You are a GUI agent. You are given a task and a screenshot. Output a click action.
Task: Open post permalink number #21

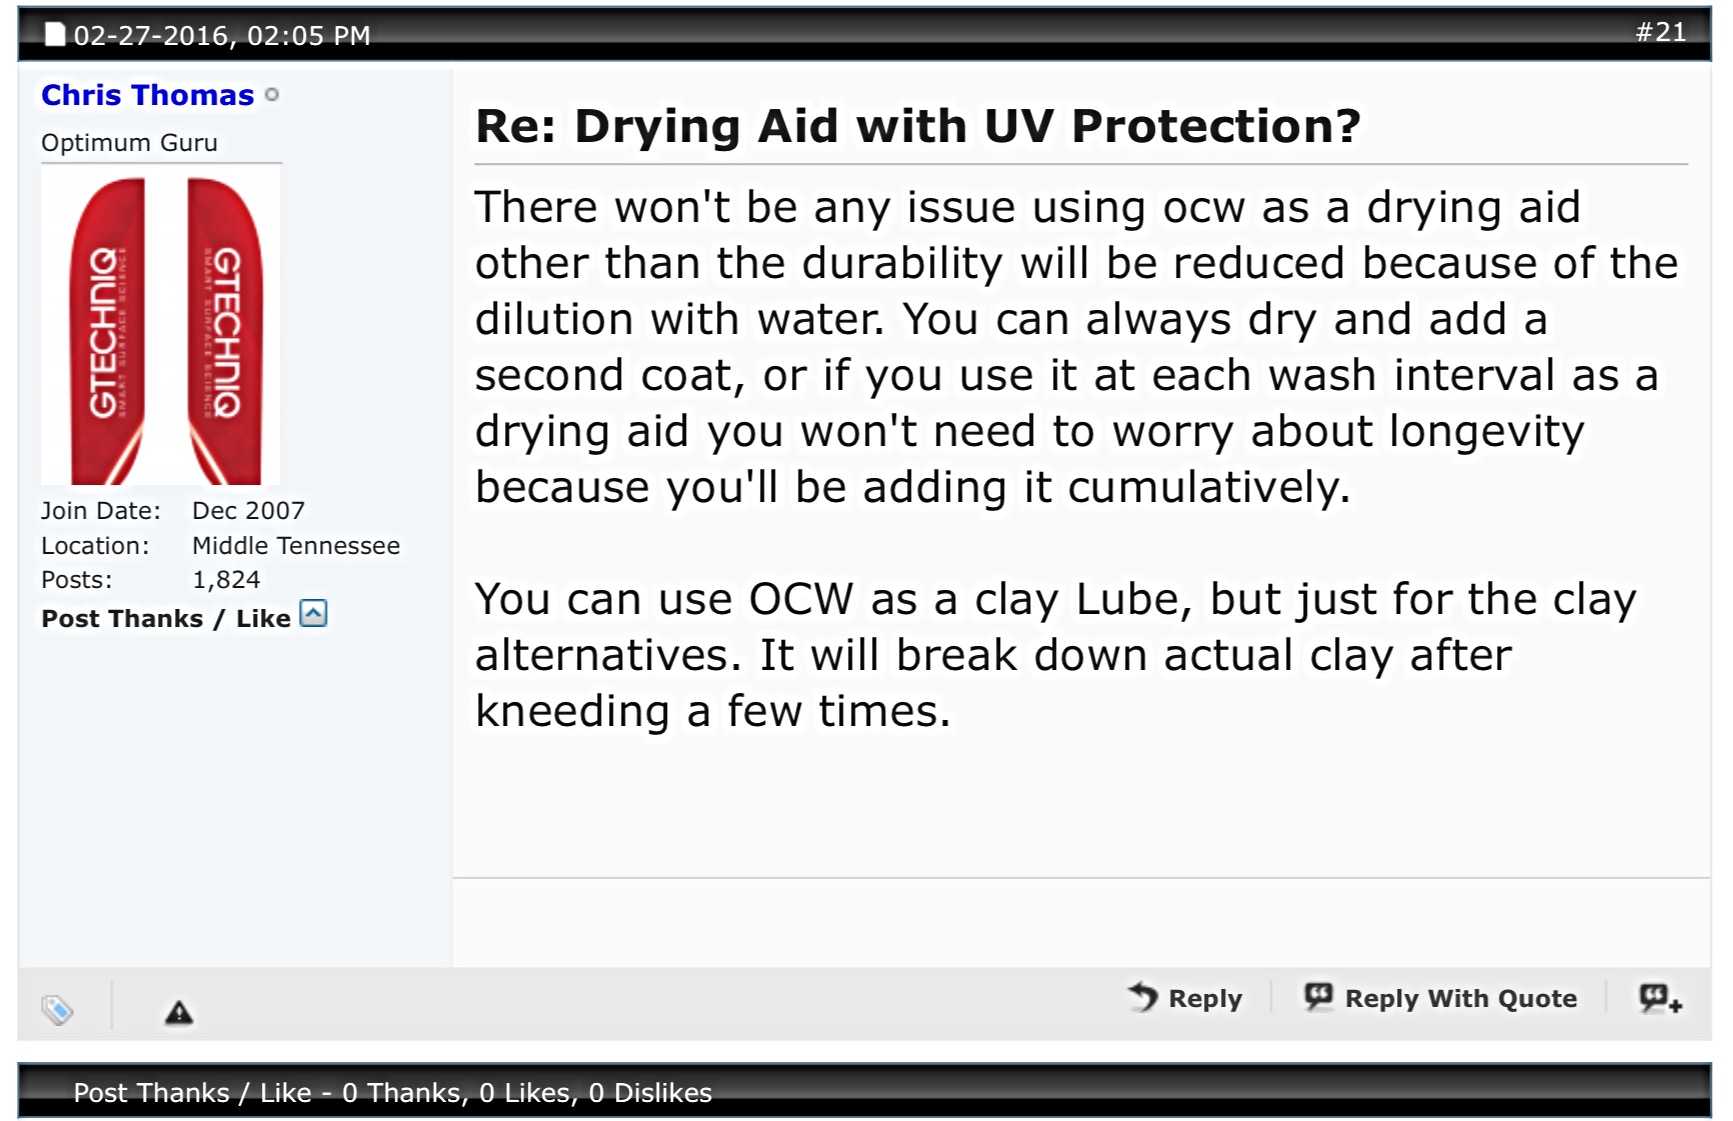(1660, 32)
